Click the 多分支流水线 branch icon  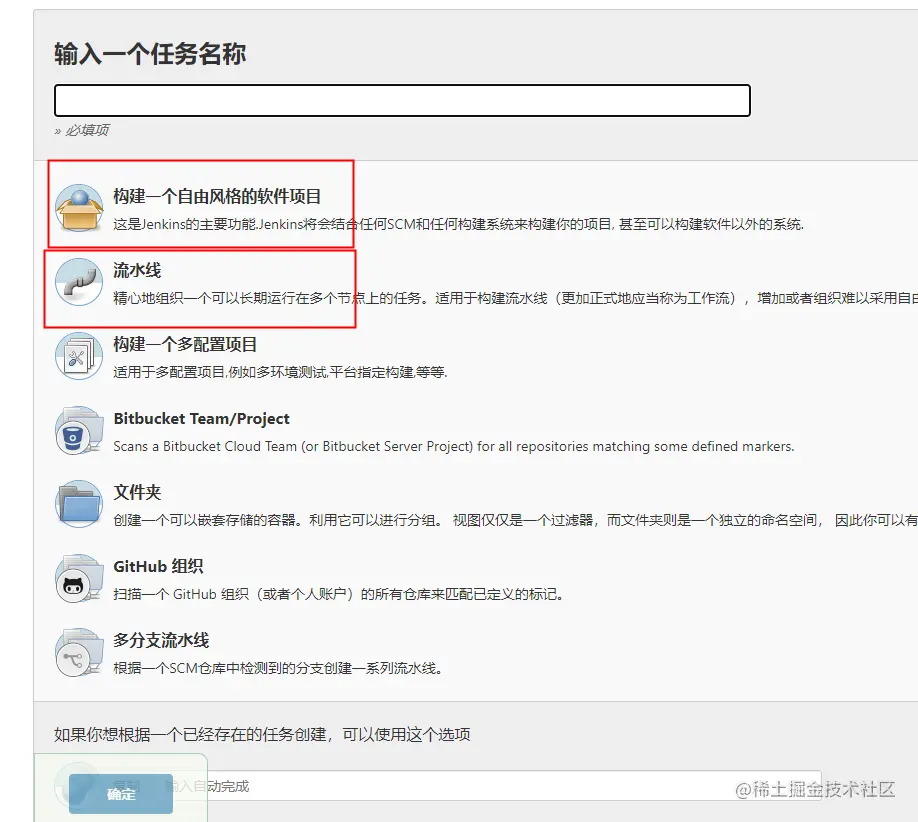tap(79, 652)
